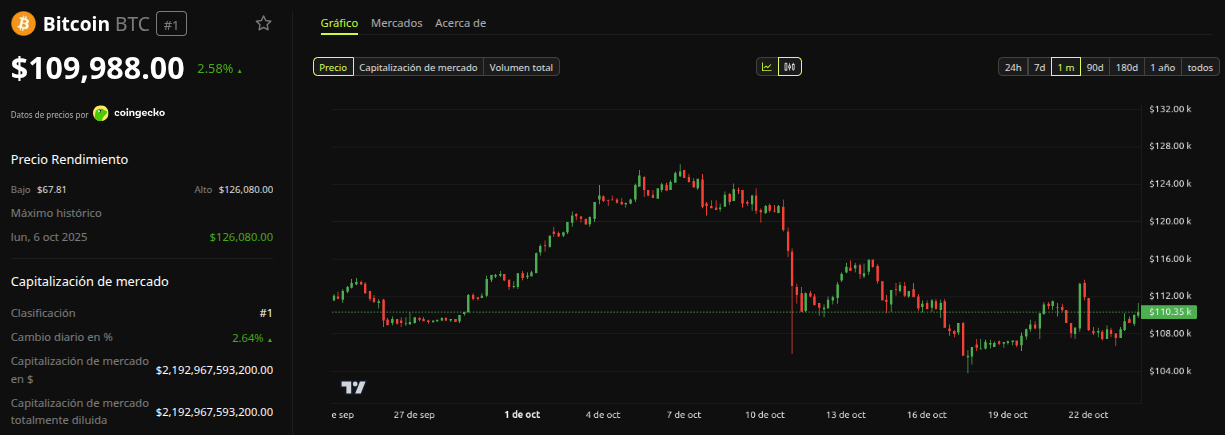1225x435 pixels.
Task: Set chart range to 7d
Action: click(1039, 67)
